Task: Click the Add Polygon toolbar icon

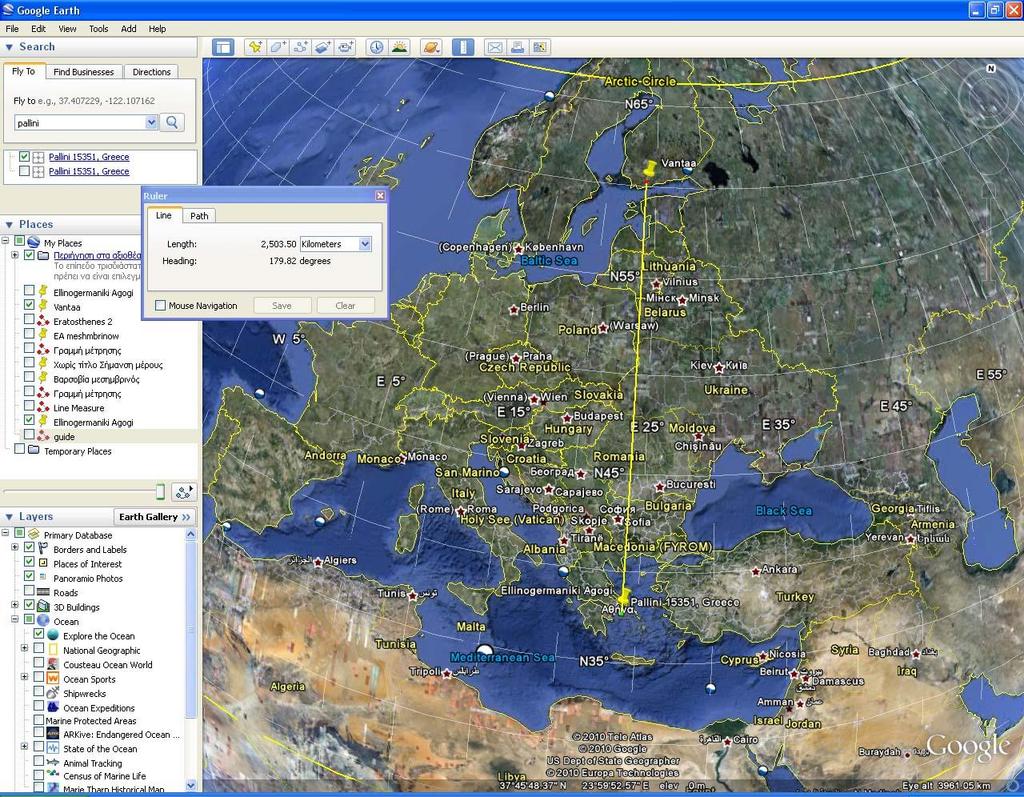Action: [278, 47]
